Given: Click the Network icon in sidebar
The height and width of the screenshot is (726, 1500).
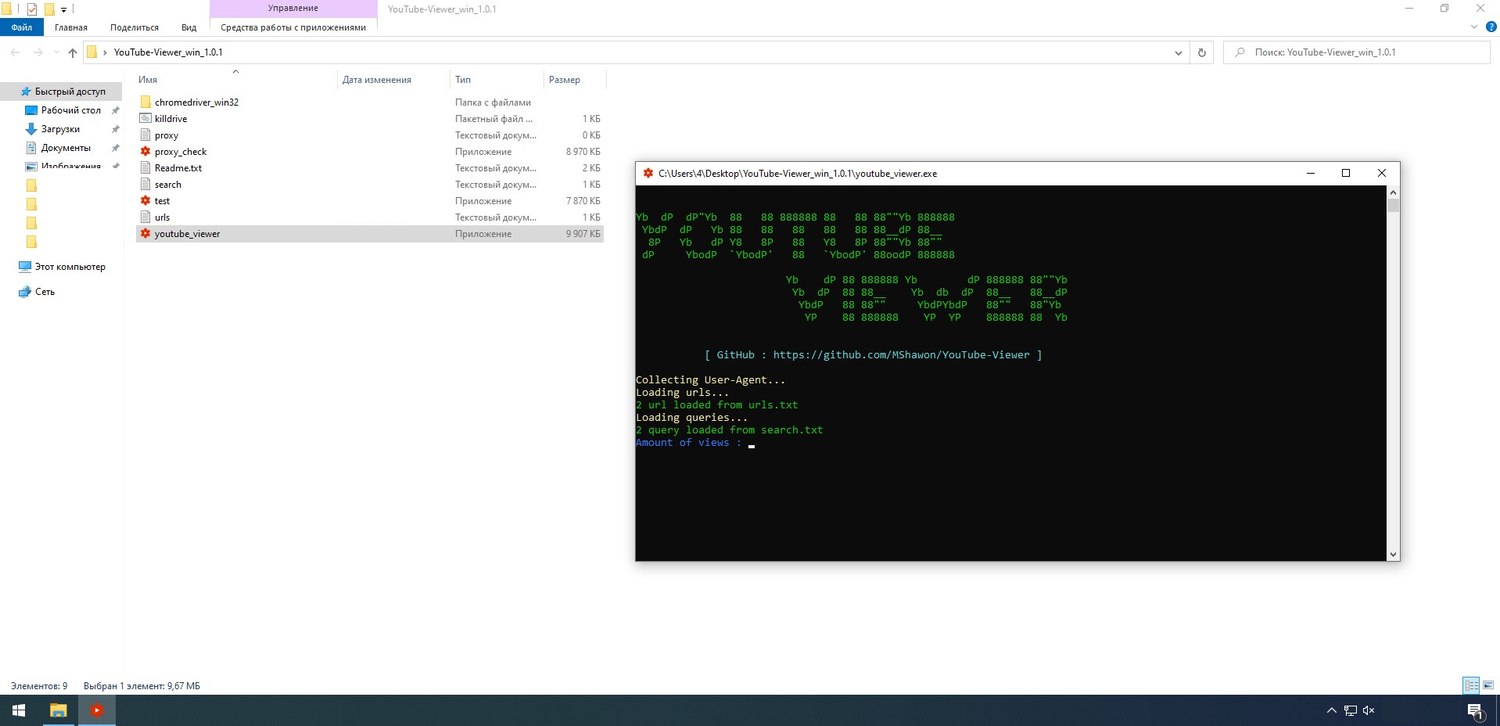Looking at the screenshot, I should point(26,292).
